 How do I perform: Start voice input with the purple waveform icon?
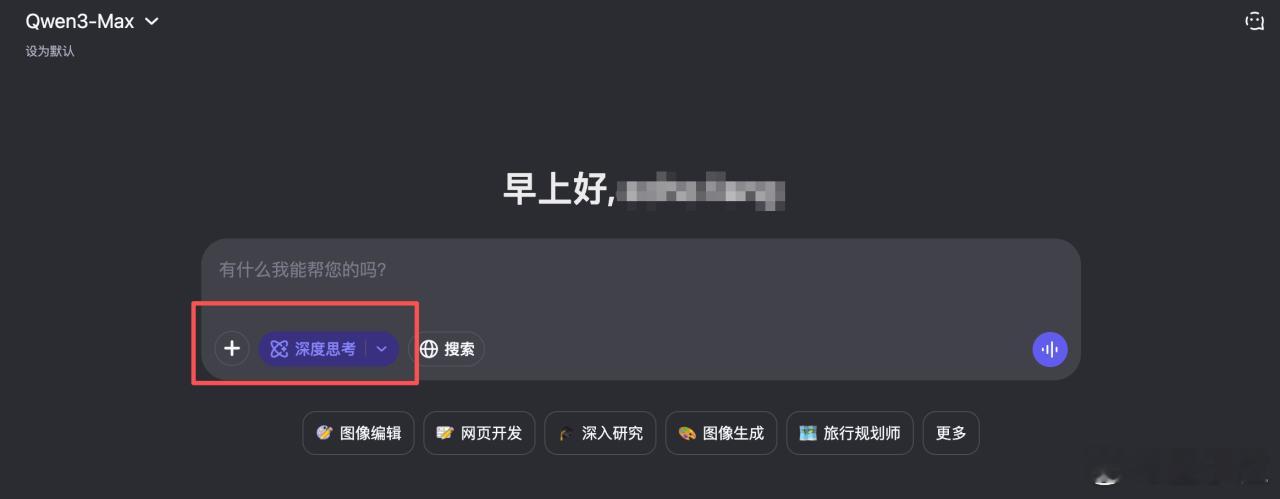[x=1050, y=349]
